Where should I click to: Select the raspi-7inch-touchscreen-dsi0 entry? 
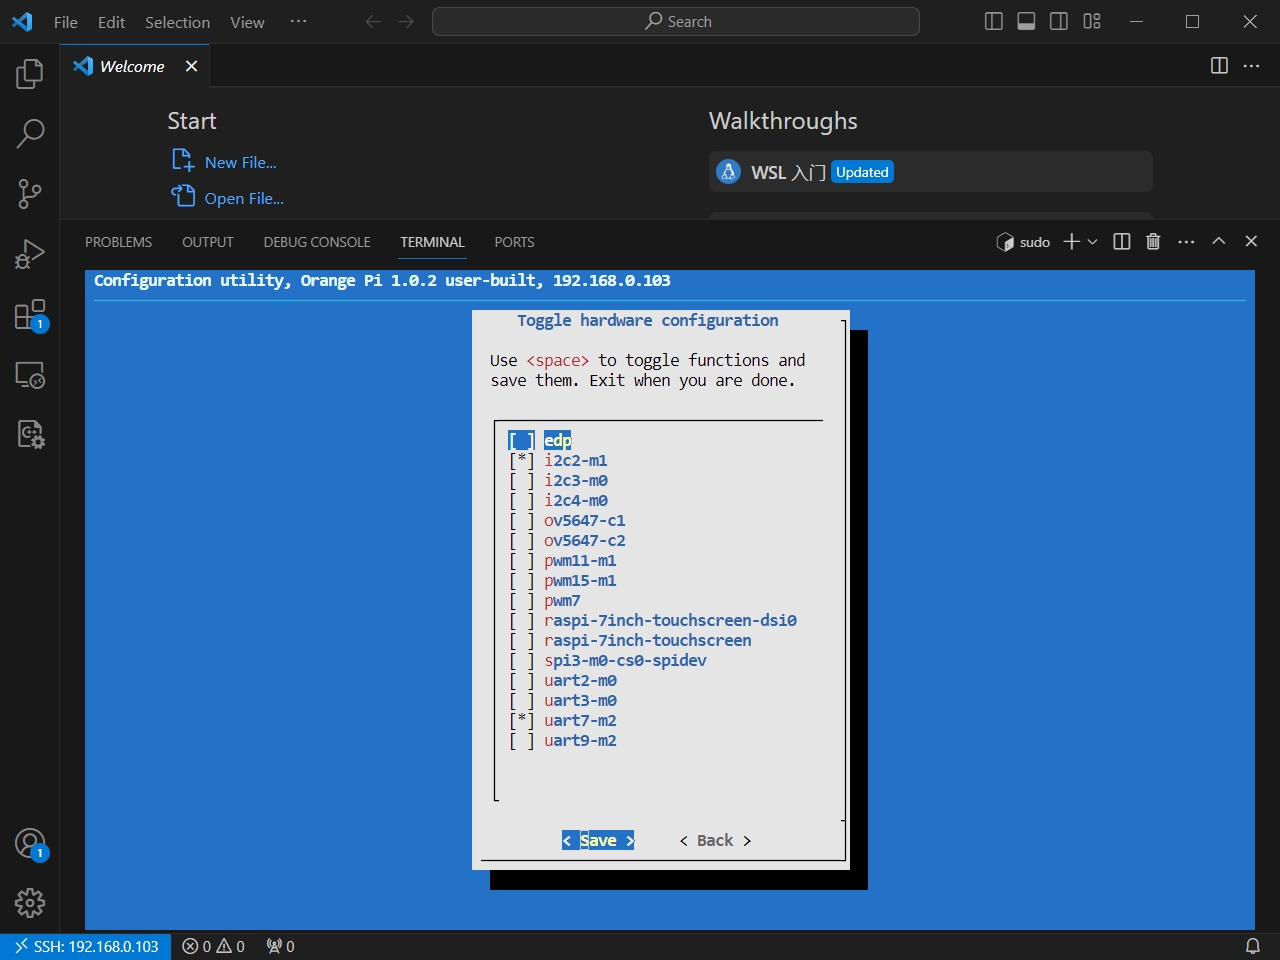tap(670, 620)
